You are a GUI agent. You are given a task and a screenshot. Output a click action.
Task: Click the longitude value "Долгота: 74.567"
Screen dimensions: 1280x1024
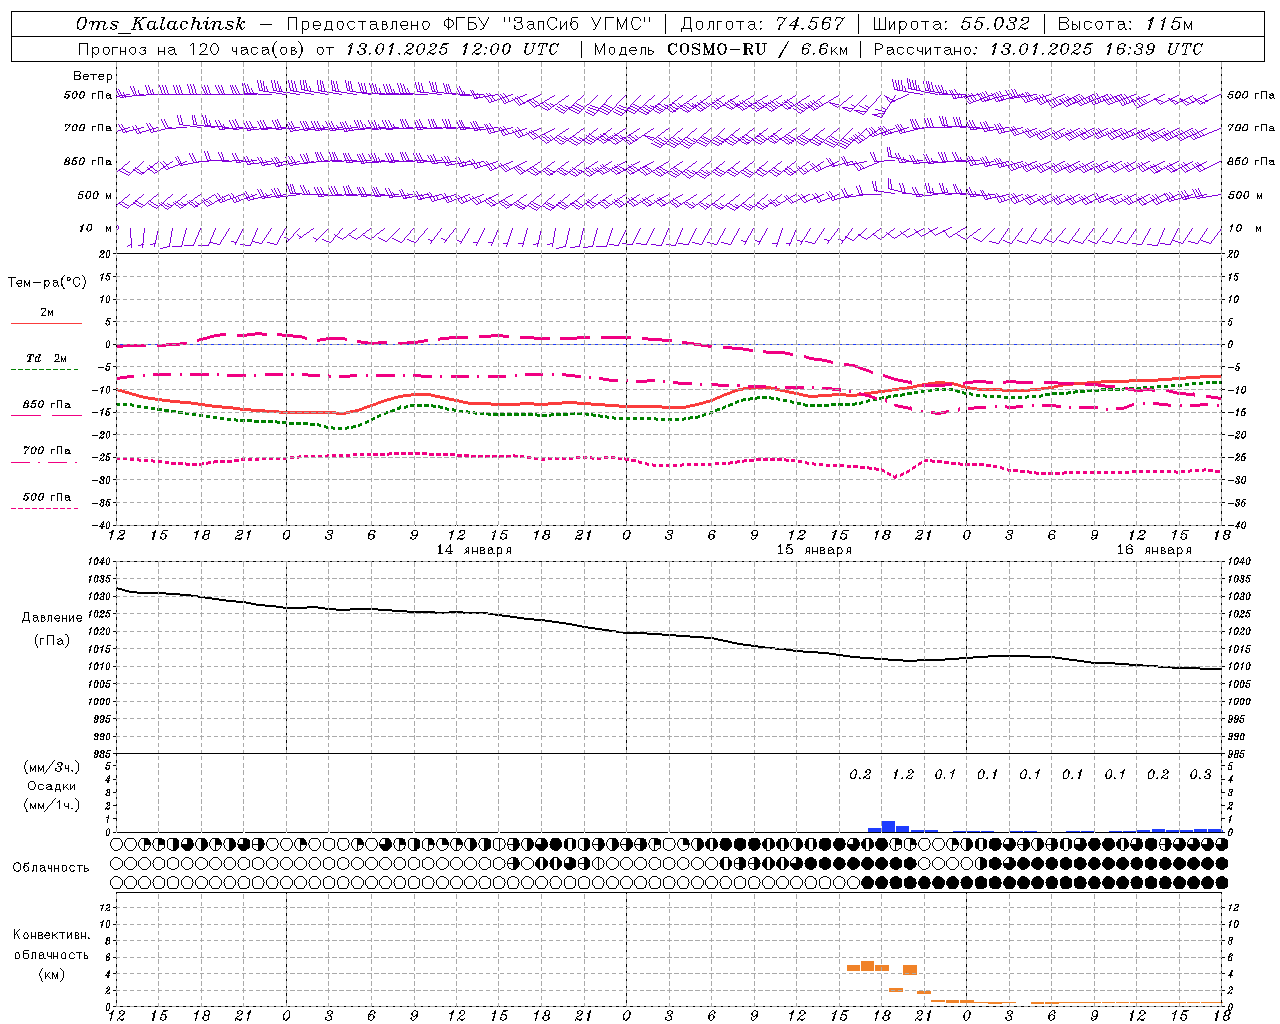click(763, 24)
